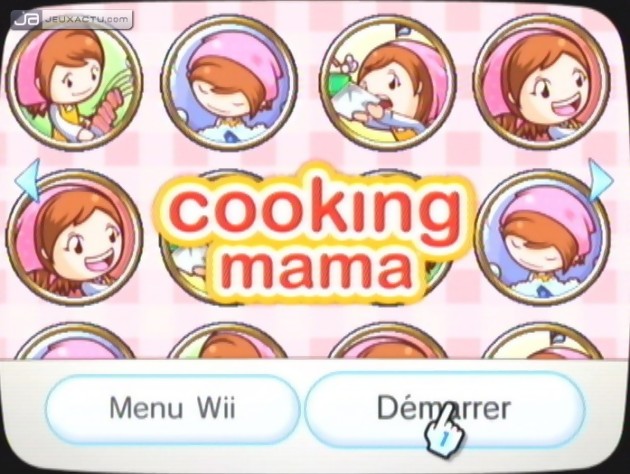Viewport: 630px width, 474px height.
Task: Click the JA logo badge
Action: (x=27, y=19)
